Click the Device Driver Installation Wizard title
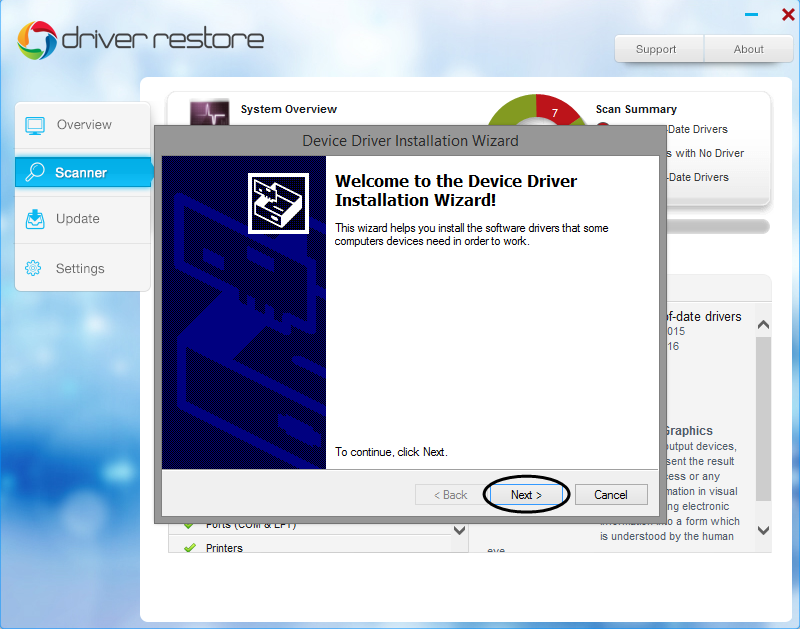Image resolution: width=800 pixels, height=629 pixels. (410, 141)
